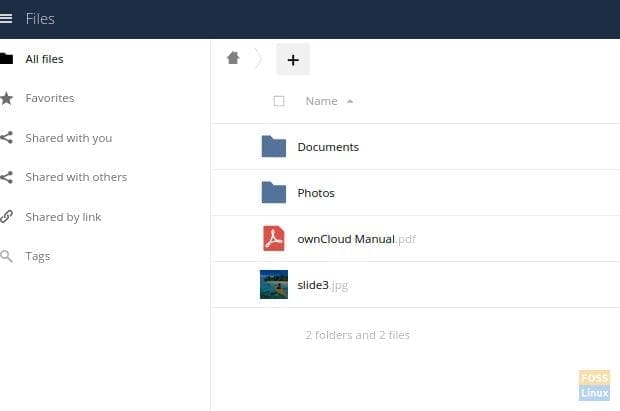
Task: Toggle the Name sort direction arrow
Action: (350, 101)
